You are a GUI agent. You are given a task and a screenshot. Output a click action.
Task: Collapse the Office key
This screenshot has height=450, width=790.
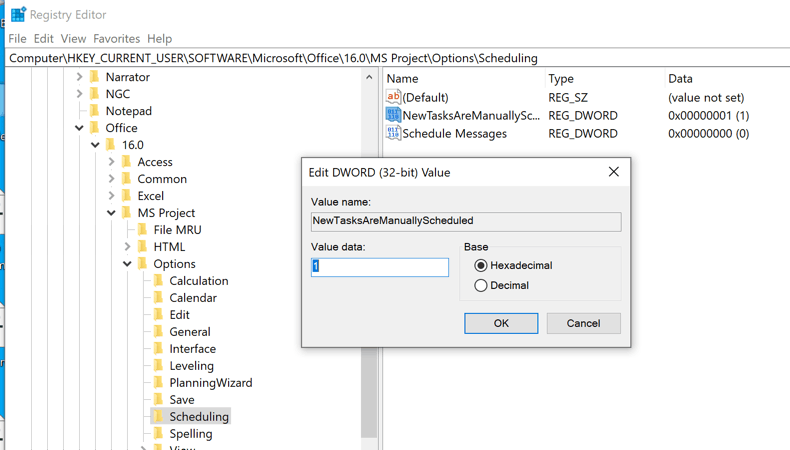tap(79, 128)
